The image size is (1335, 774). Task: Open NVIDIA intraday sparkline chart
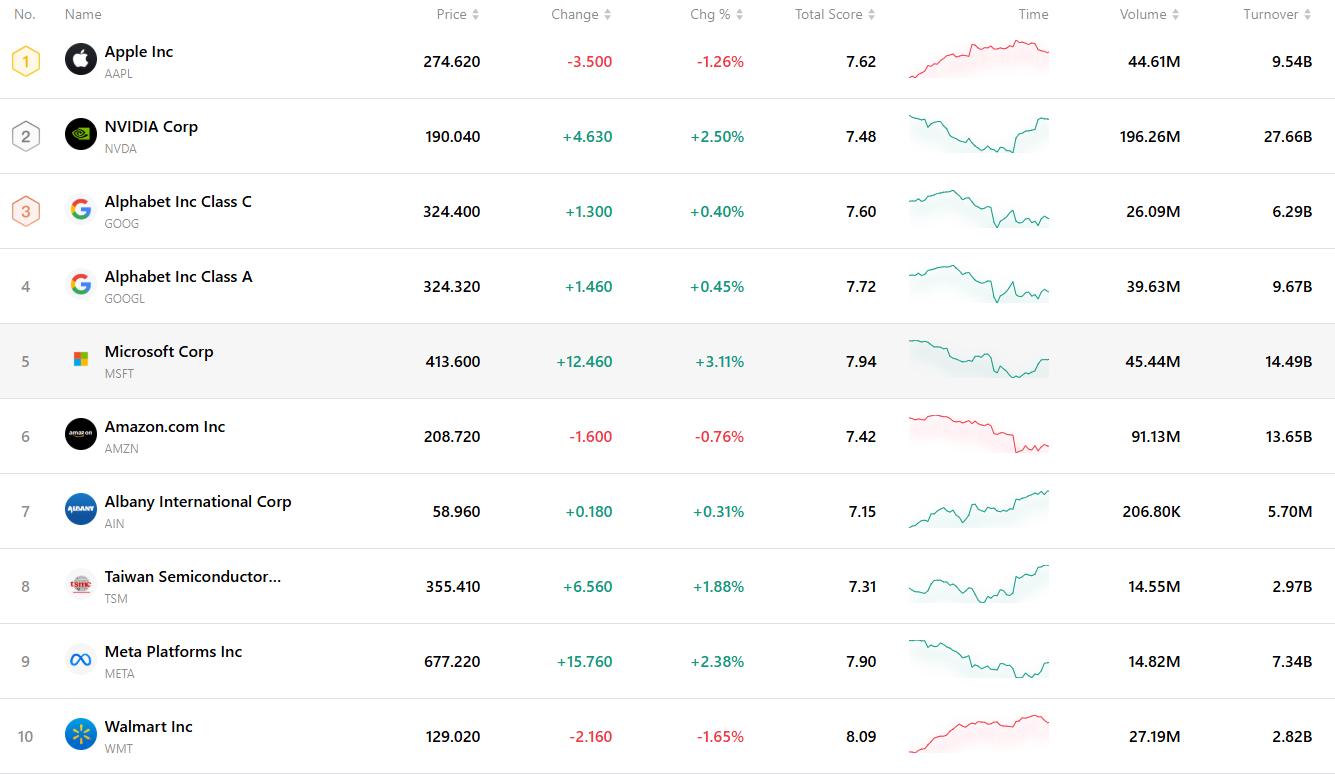click(978, 135)
